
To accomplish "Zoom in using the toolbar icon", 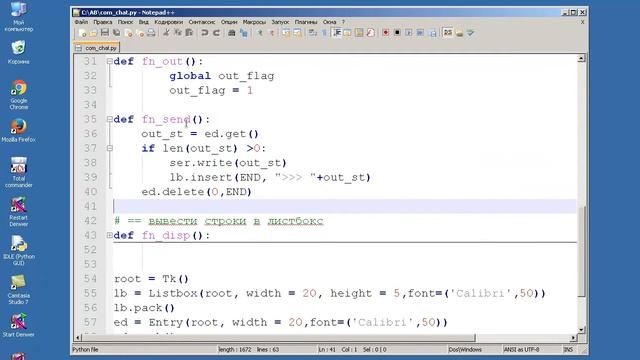I will [x=260, y=33].
